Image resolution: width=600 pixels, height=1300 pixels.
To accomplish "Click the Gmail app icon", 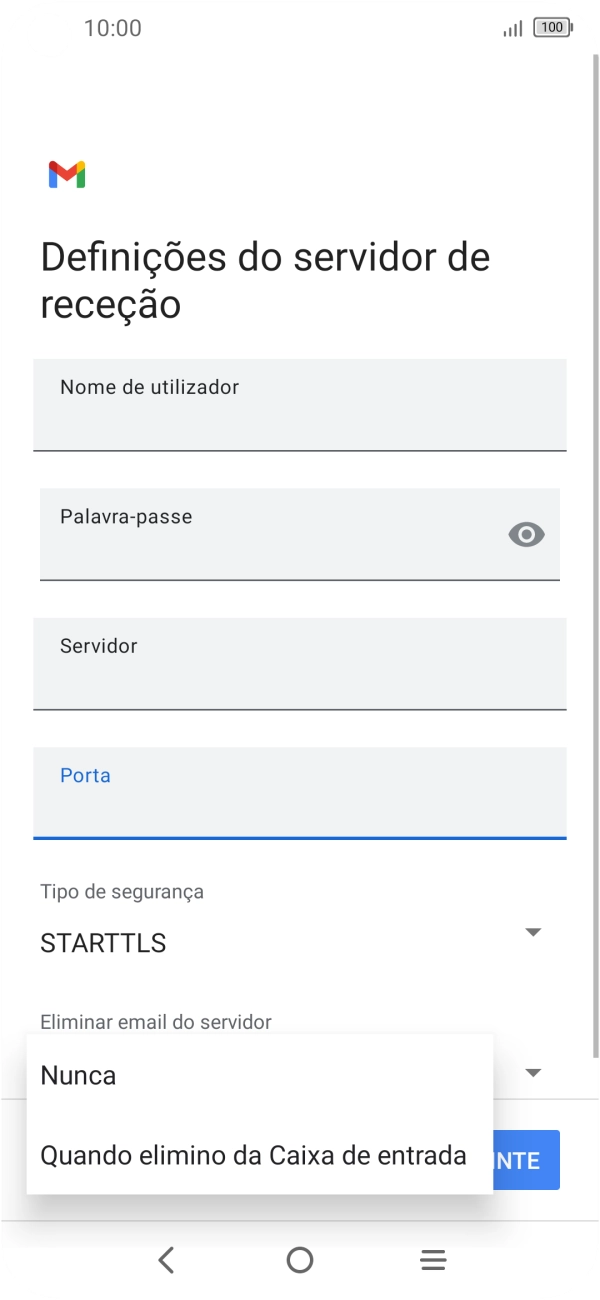I will (x=67, y=173).
